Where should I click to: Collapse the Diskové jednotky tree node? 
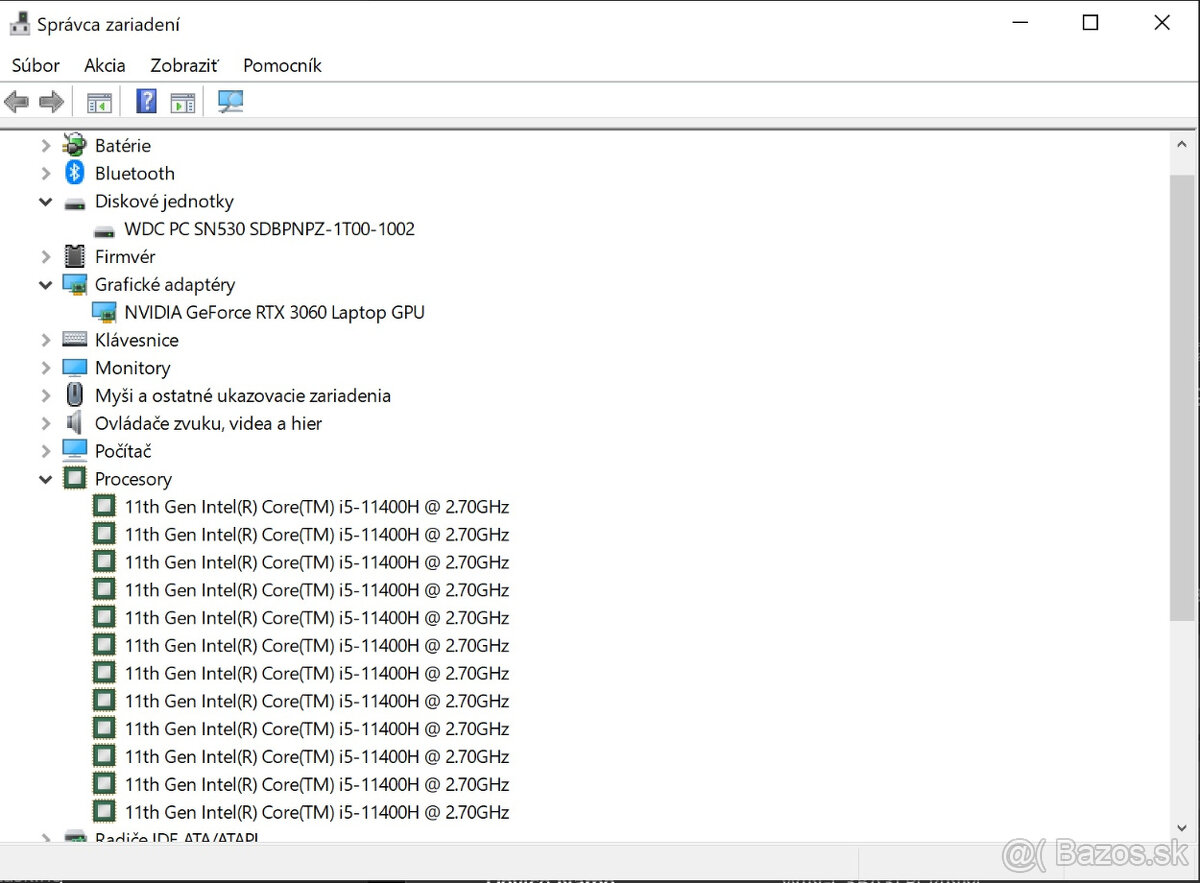tap(45, 201)
